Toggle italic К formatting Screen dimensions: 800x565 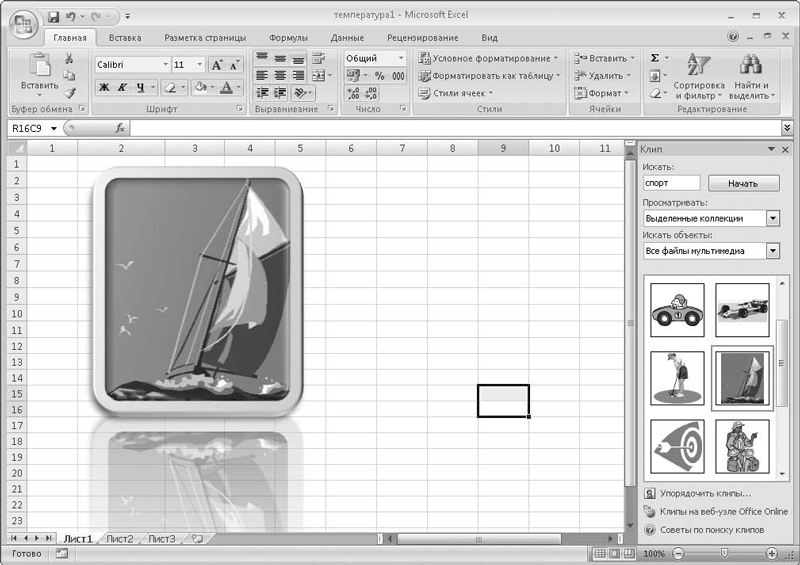pyautogui.click(x=122, y=88)
